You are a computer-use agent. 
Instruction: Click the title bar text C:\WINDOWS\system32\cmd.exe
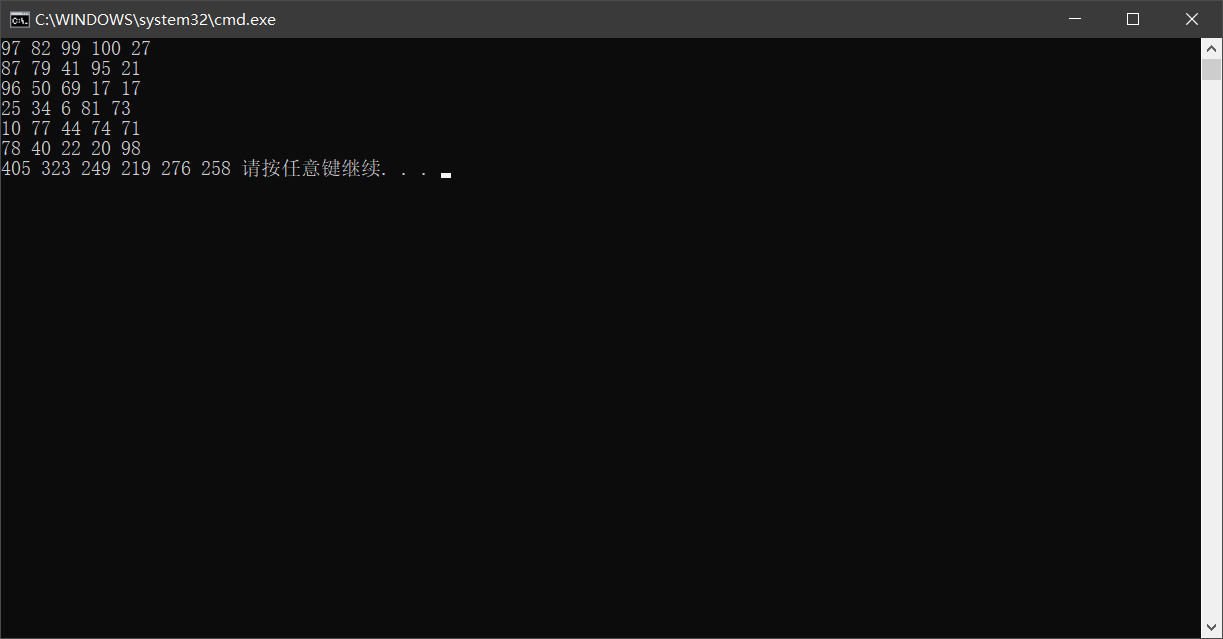point(155,19)
